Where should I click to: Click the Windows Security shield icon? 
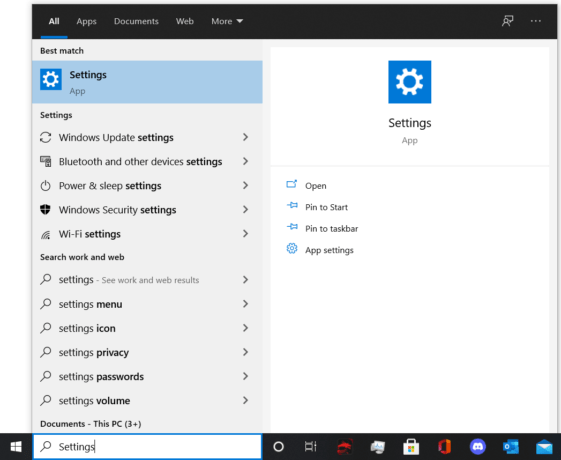45,210
